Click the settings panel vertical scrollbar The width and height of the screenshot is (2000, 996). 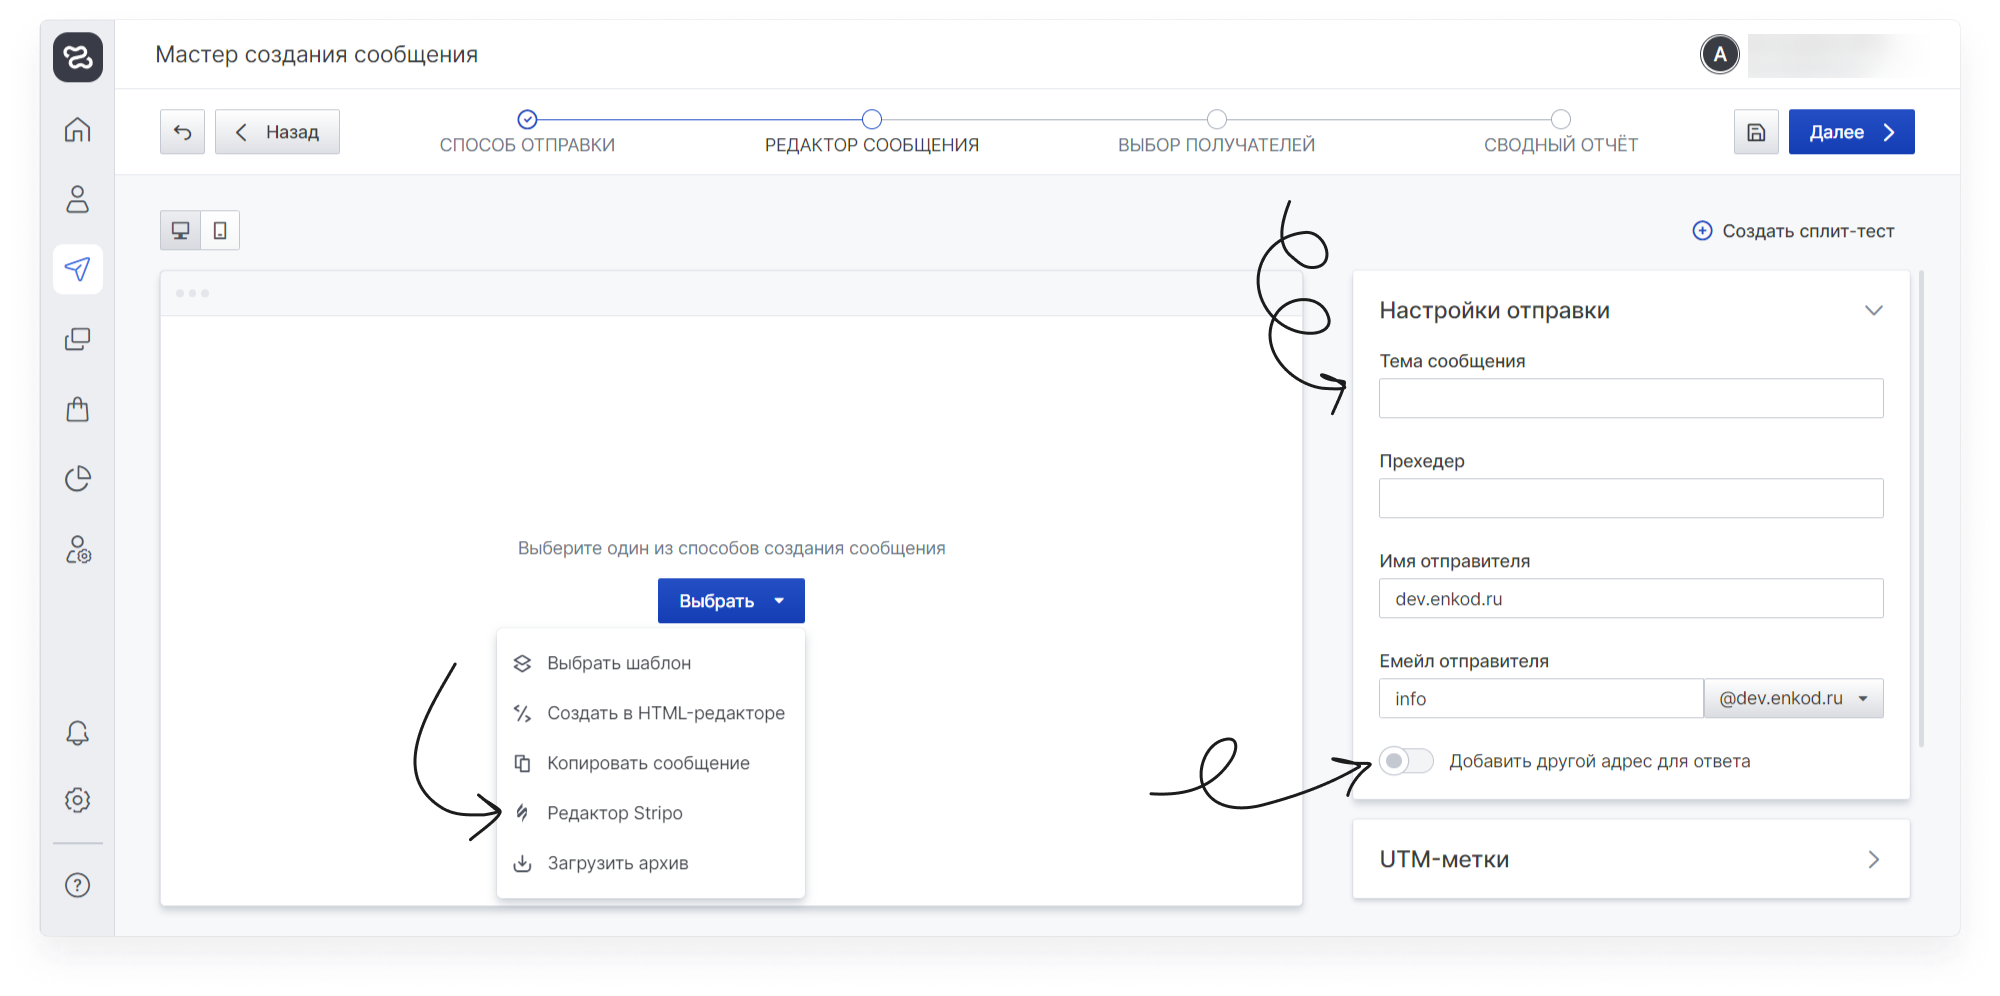[1922, 509]
